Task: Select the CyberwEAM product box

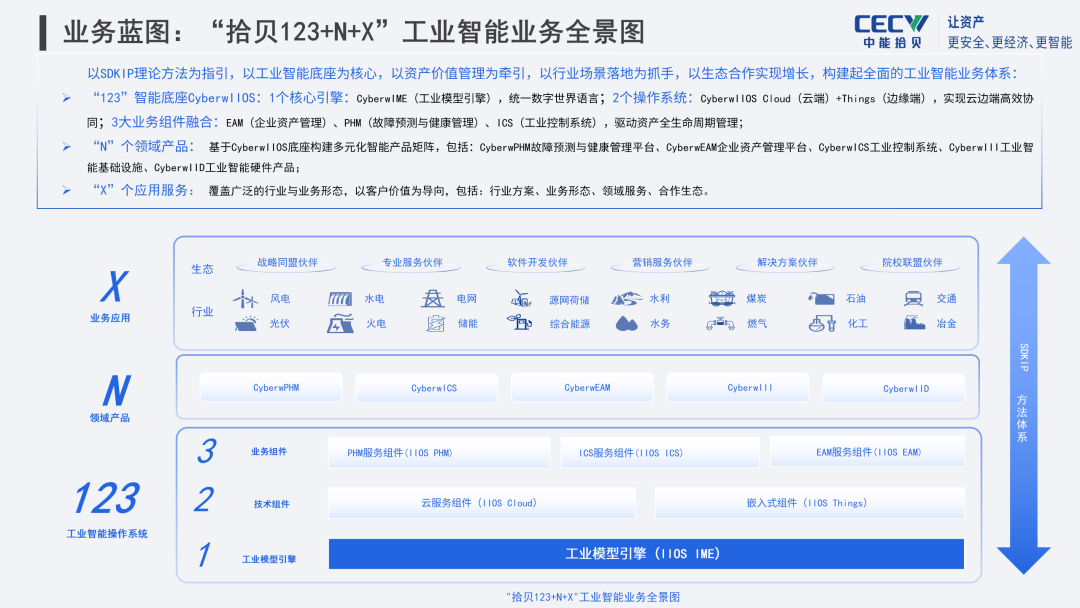Action: pos(583,388)
